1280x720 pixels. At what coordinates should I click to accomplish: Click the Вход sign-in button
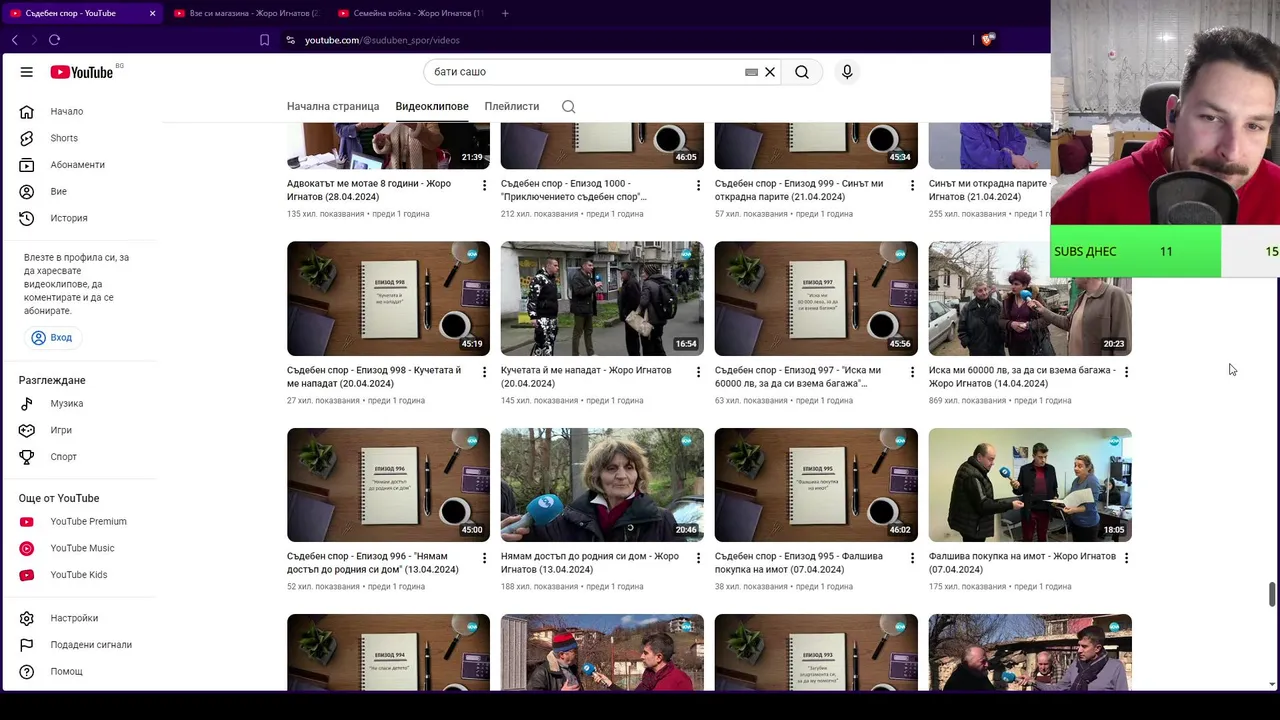(52, 338)
